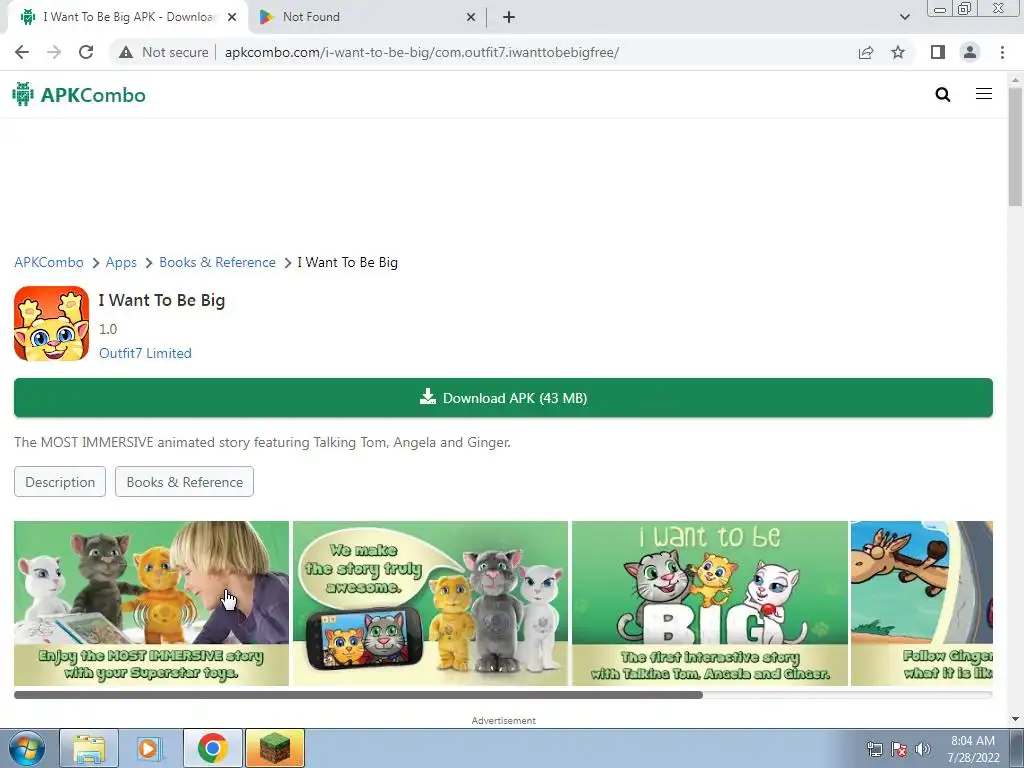Image resolution: width=1024 pixels, height=768 pixels.
Task: Click the scrollbar down arrow
Action: [x=1016, y=719]
